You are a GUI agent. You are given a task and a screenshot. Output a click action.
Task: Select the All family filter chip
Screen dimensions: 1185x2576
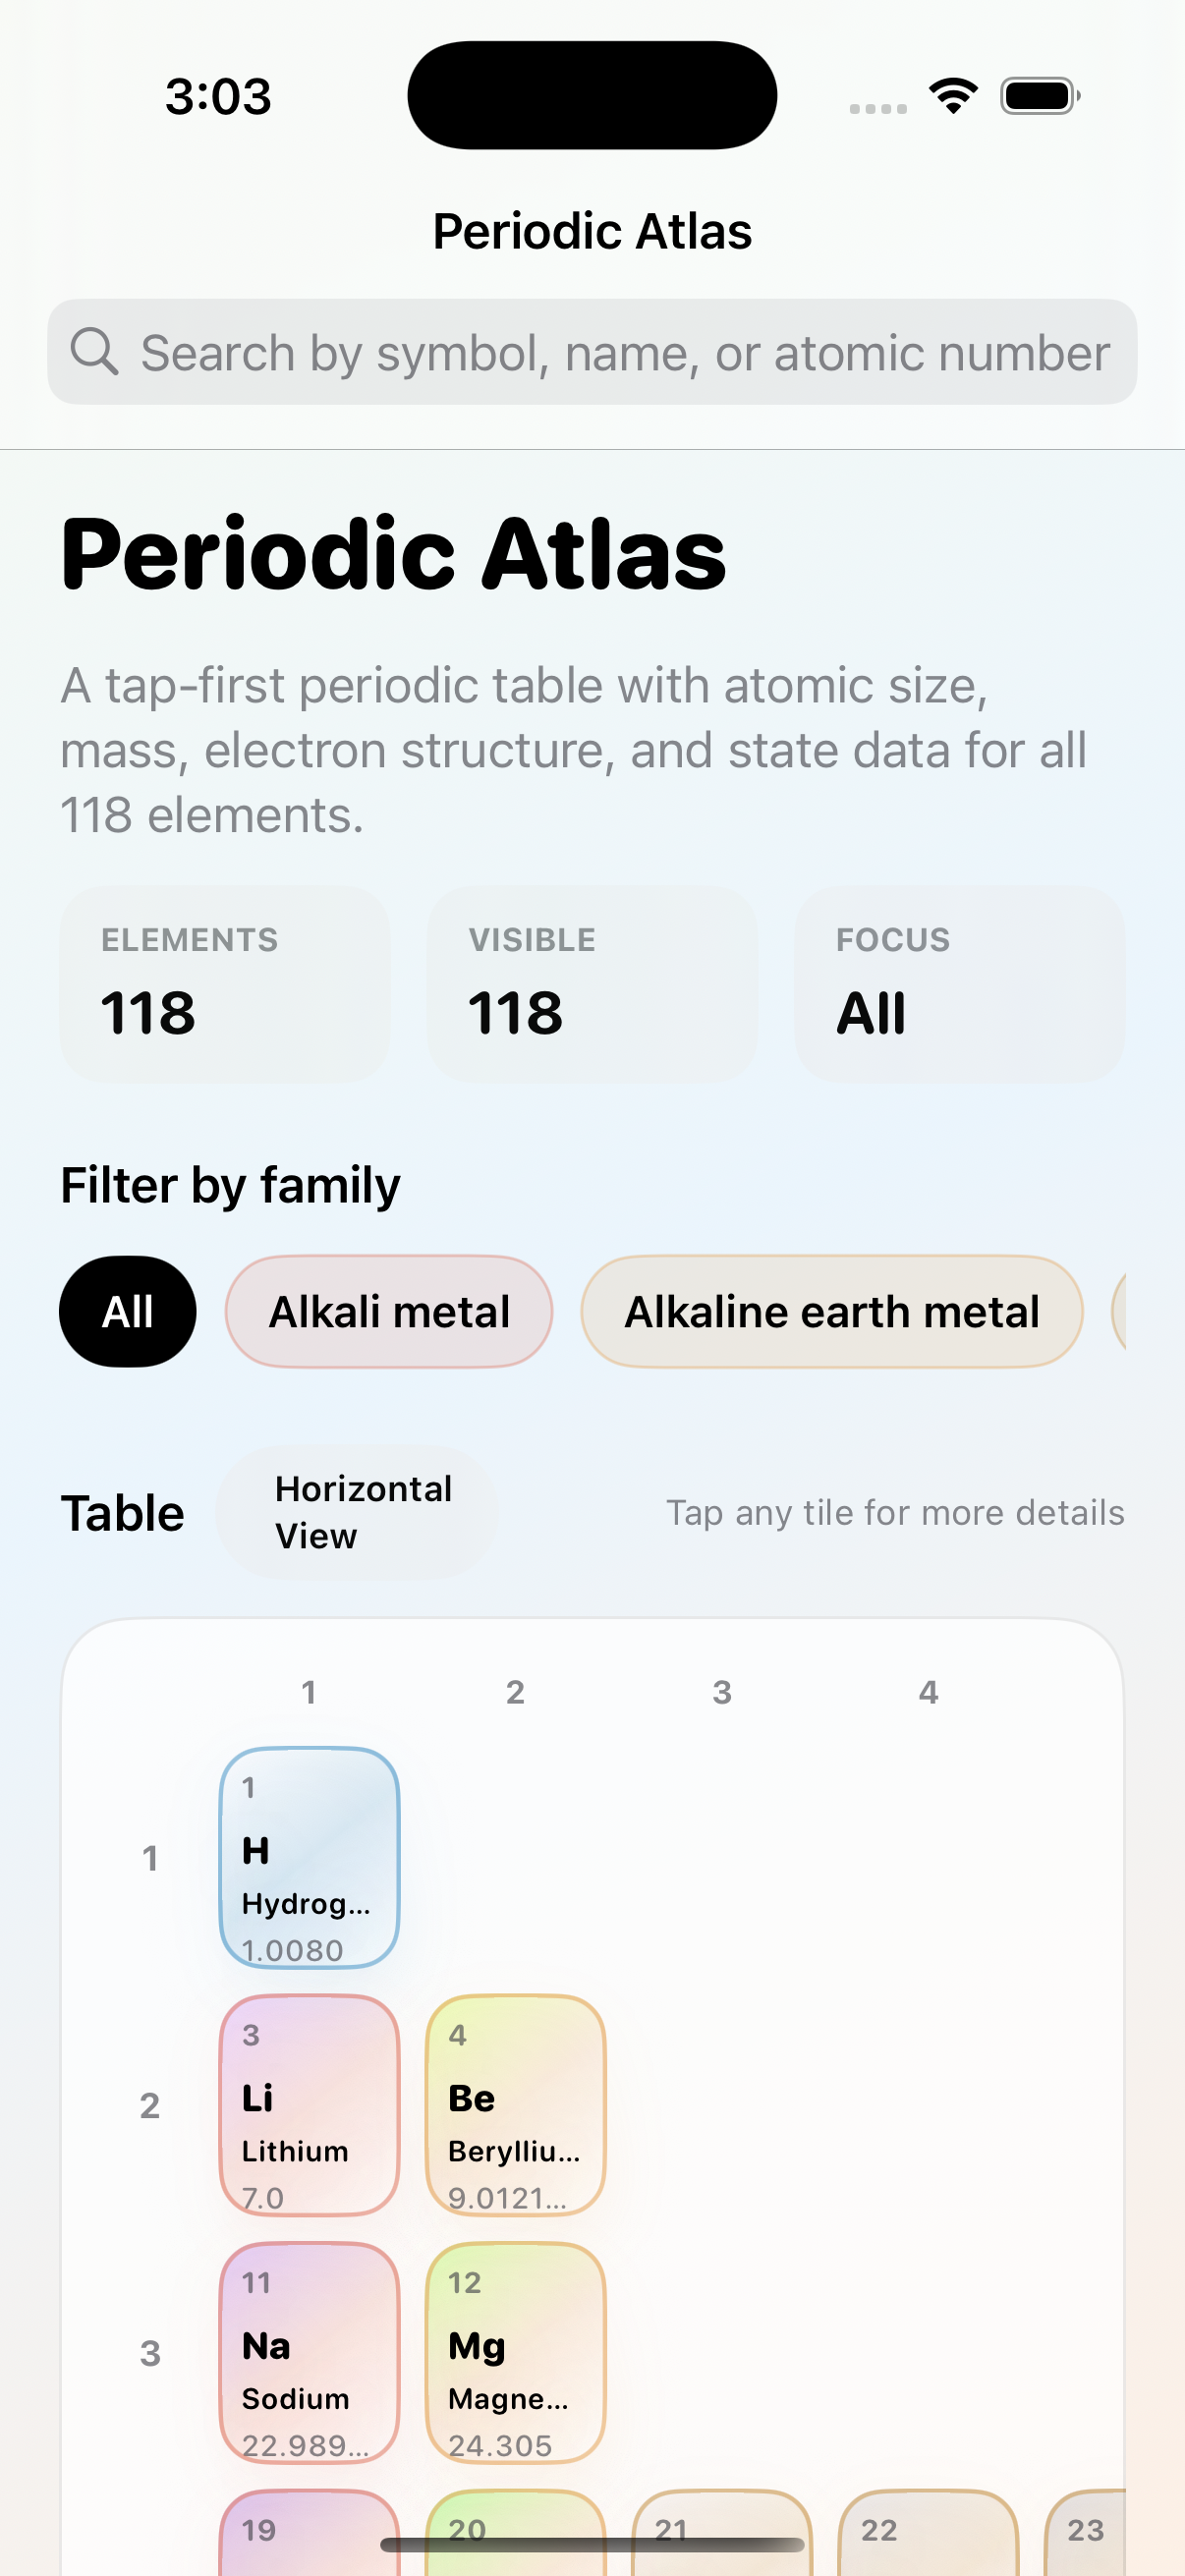click(x=128, y=1311)
